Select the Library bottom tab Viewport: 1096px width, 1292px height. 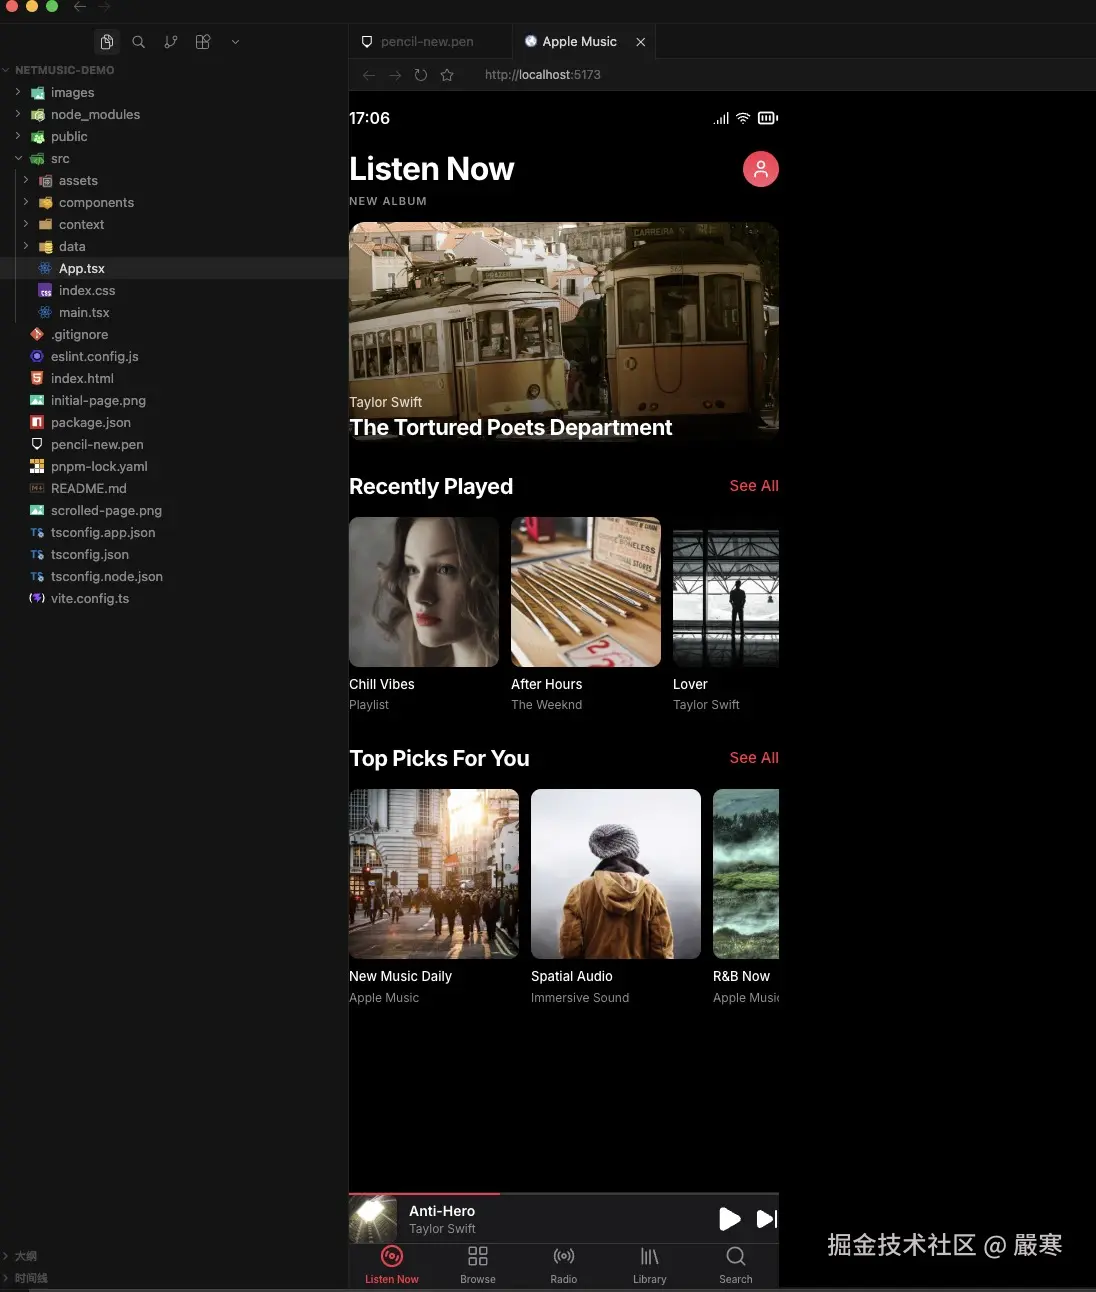[650, 1266]
